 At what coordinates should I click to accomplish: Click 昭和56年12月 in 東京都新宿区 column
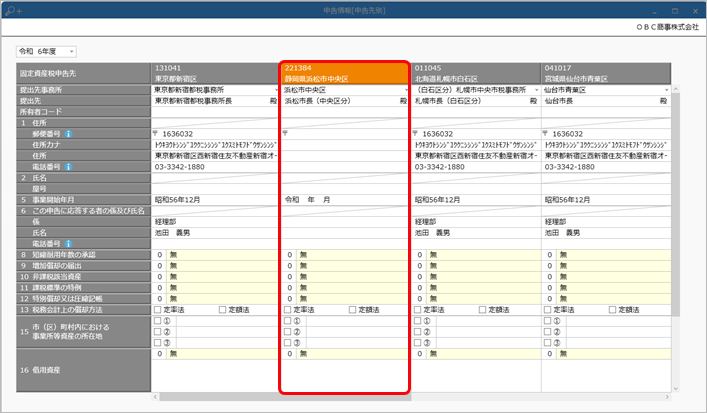coord(216,200)
